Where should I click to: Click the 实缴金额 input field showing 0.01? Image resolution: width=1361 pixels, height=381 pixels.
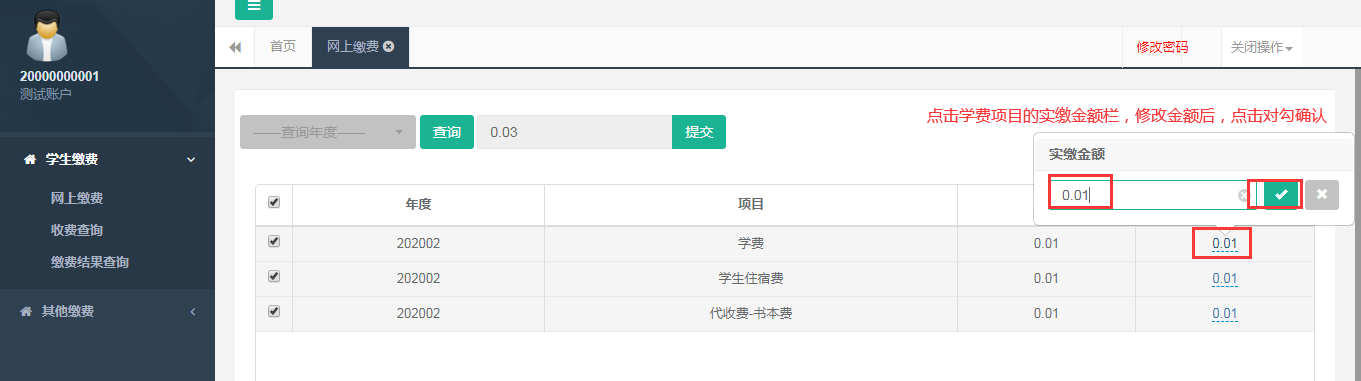coord(1146,195)
